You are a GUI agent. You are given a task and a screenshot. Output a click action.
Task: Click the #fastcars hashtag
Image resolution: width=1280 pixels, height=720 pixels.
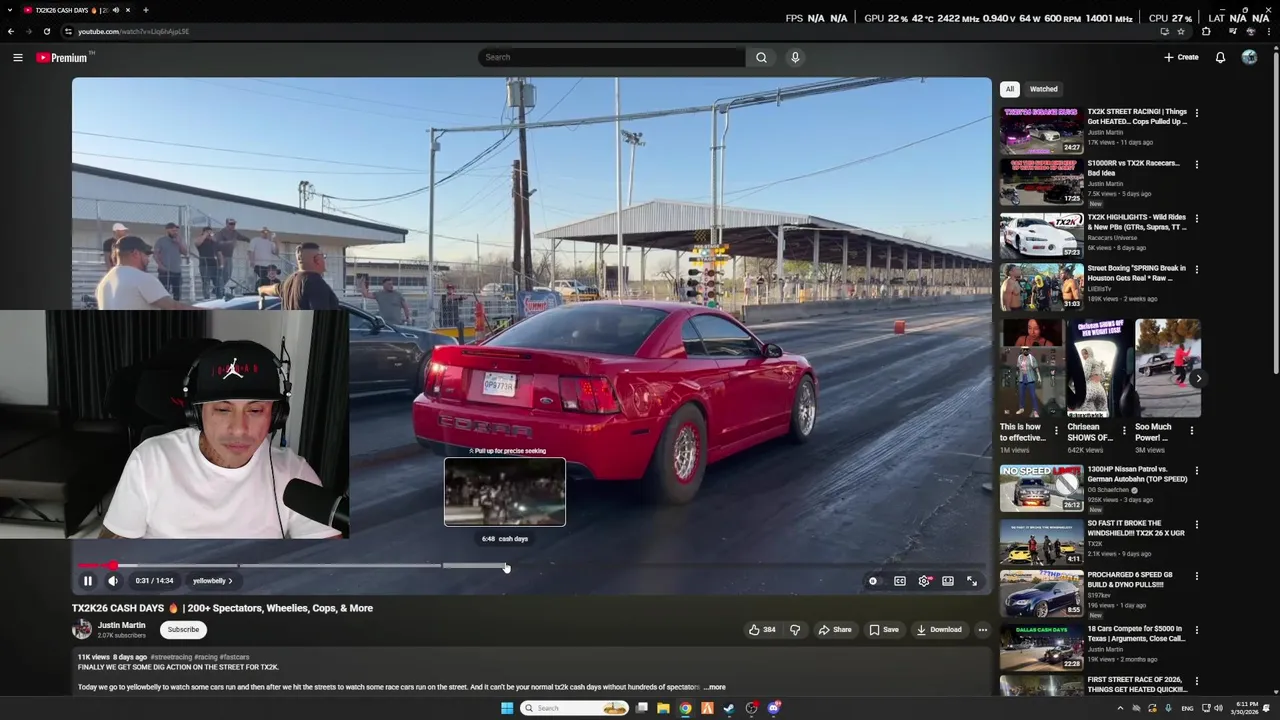234,657
